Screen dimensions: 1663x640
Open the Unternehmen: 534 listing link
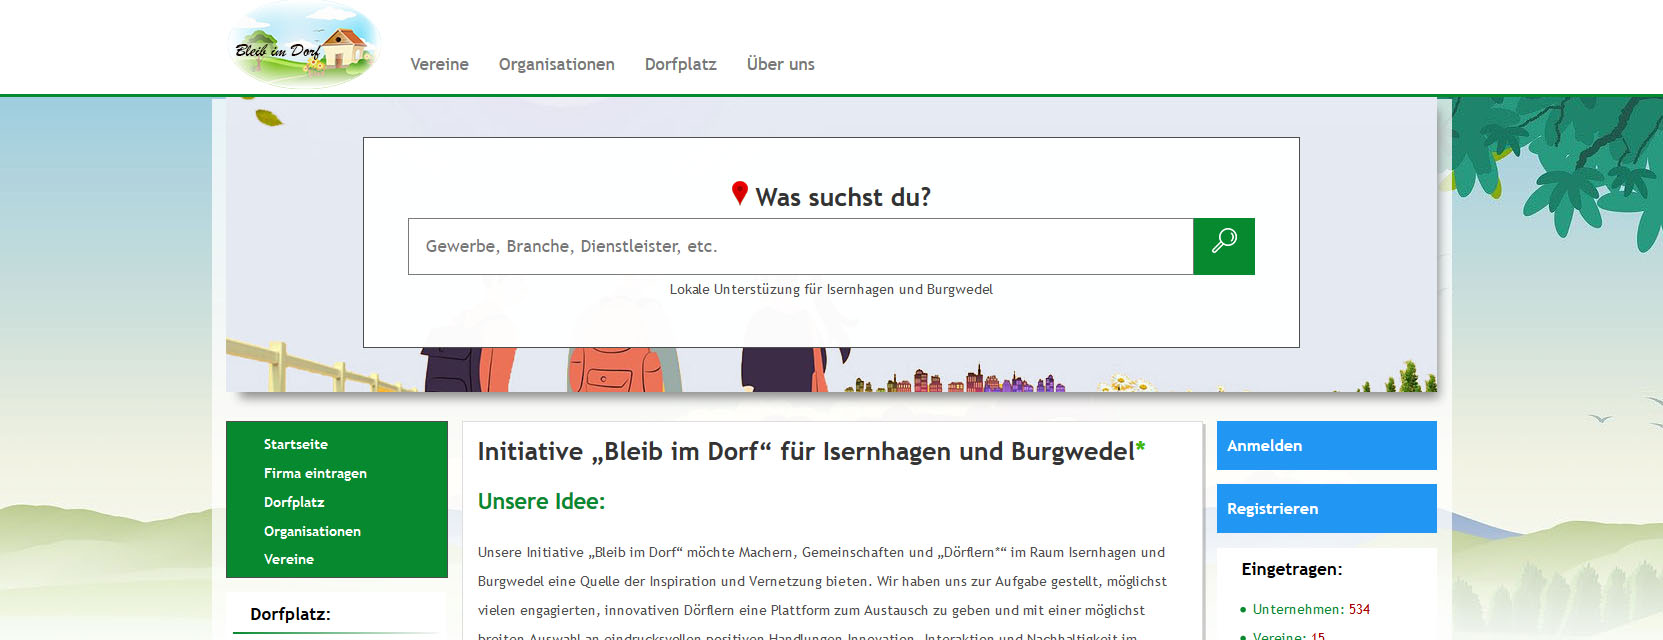coord(1311,609)
